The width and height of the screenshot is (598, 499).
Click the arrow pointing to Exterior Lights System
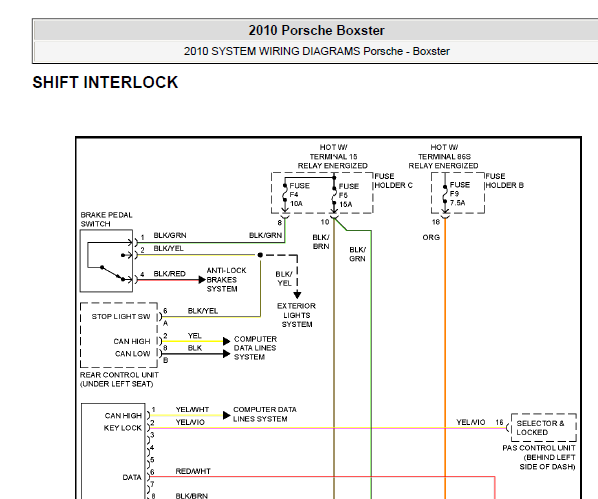297,295
